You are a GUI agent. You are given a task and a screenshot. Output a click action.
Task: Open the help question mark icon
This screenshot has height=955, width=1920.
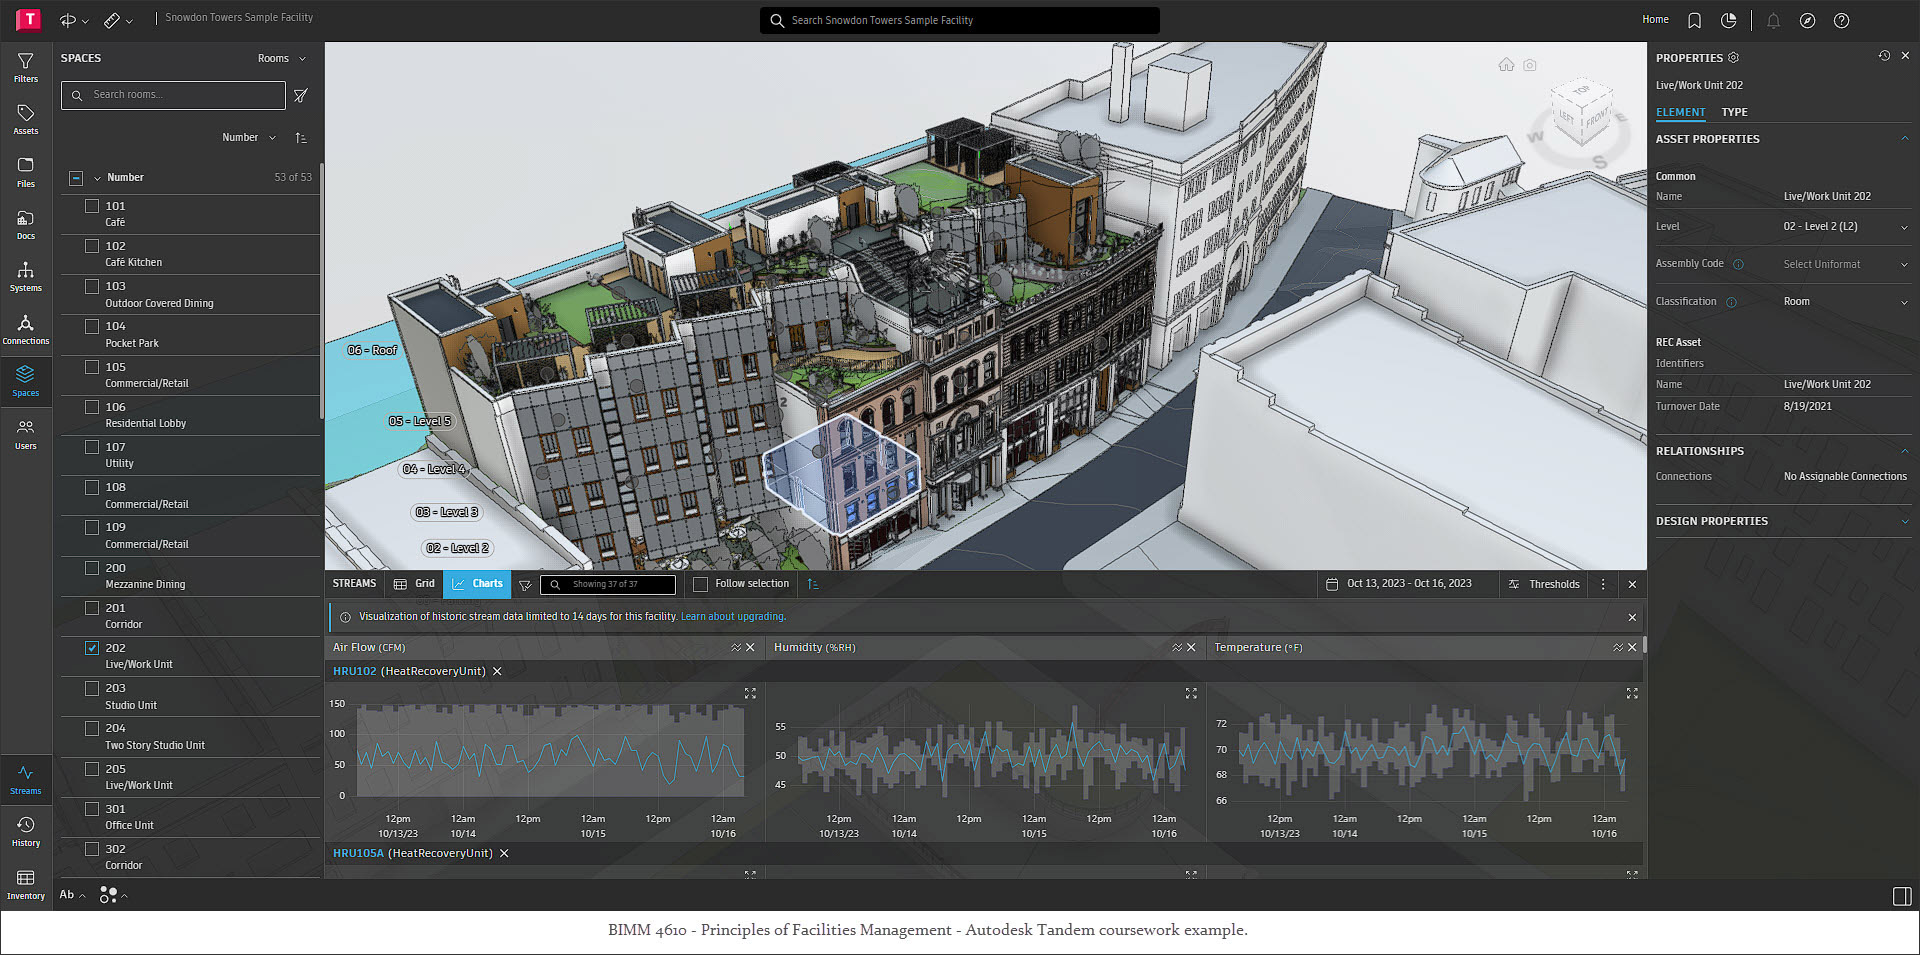click(x=1841, y=20)
